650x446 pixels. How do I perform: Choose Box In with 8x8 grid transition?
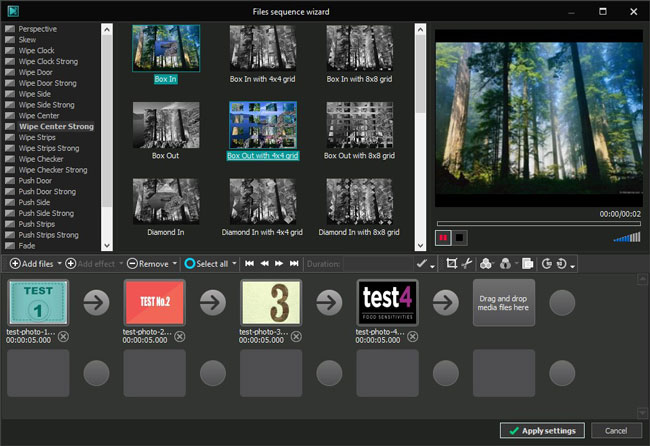click(359, 48)
